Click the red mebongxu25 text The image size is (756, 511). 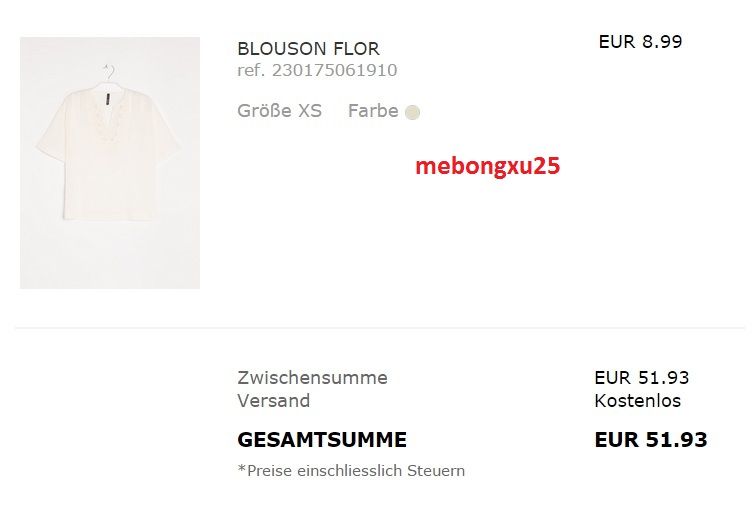click(487, 166)
